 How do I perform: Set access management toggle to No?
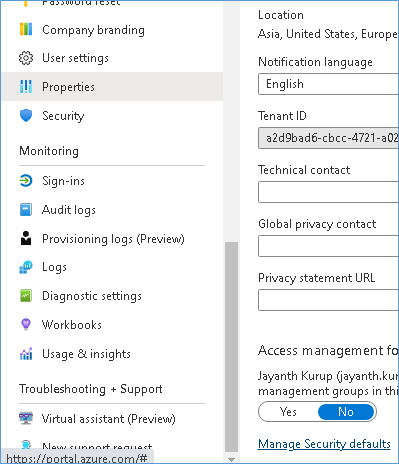(346, 412)
